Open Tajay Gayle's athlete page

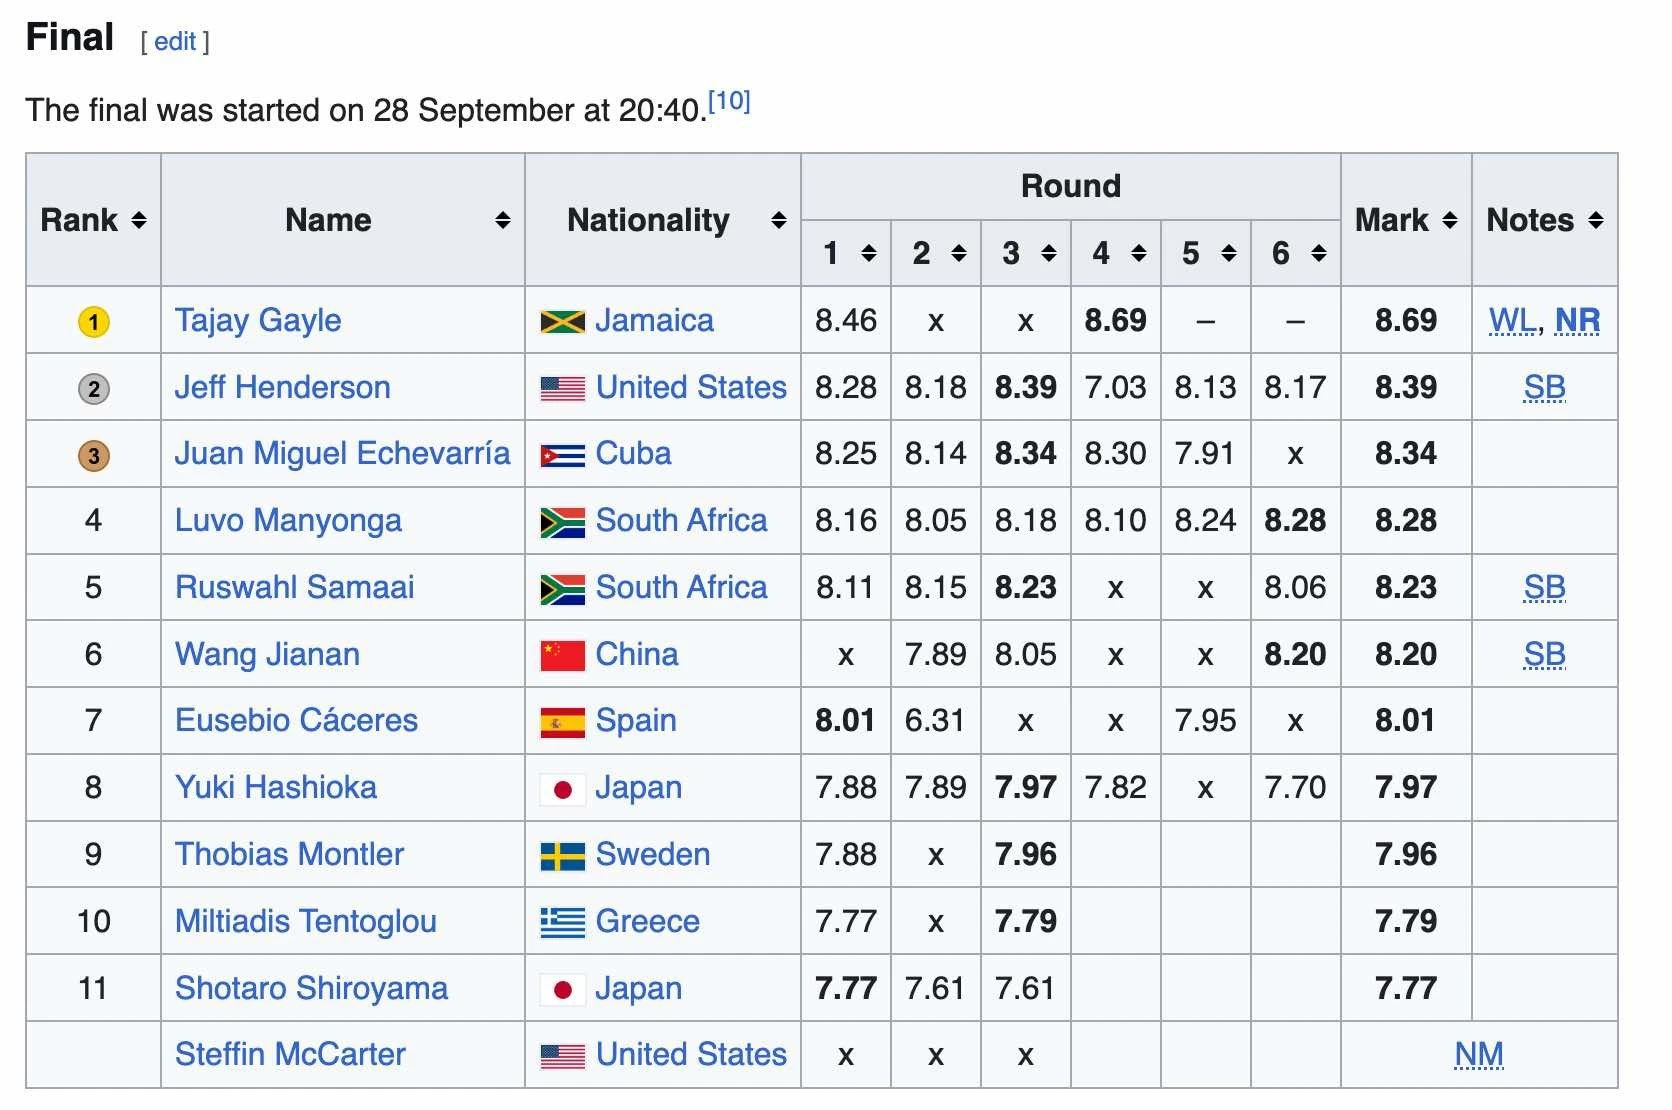point(258,320)
